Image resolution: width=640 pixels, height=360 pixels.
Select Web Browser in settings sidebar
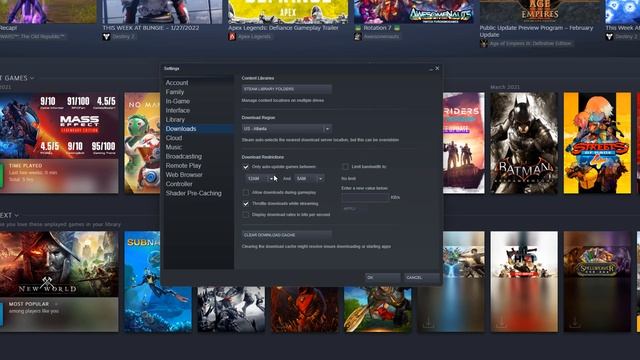click(184, 175)
